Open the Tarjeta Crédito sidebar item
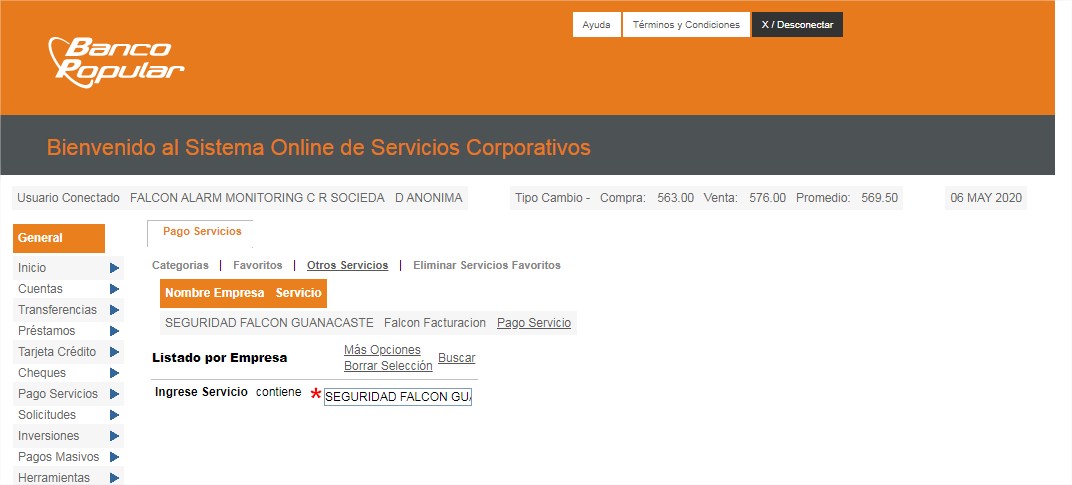 [57, 352]
